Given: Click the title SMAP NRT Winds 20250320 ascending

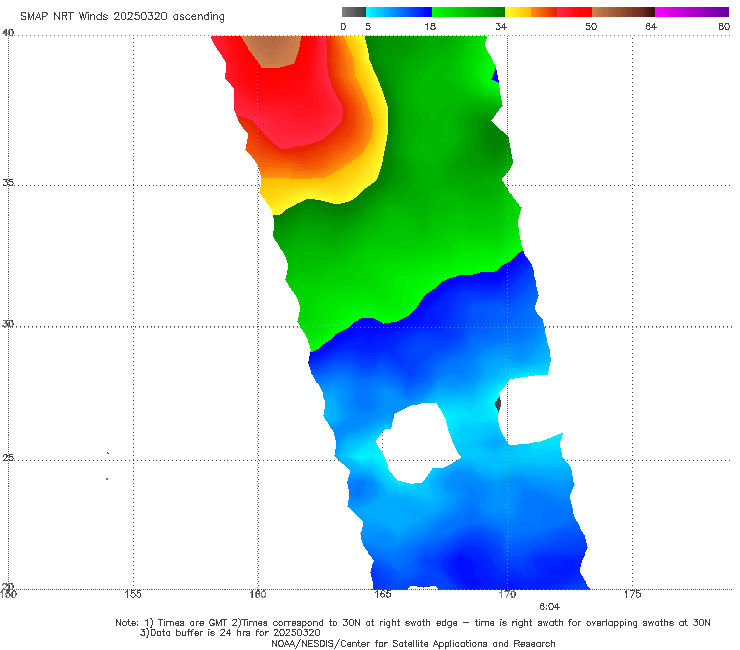Looking at the screenshot, I should coord(122,16).
